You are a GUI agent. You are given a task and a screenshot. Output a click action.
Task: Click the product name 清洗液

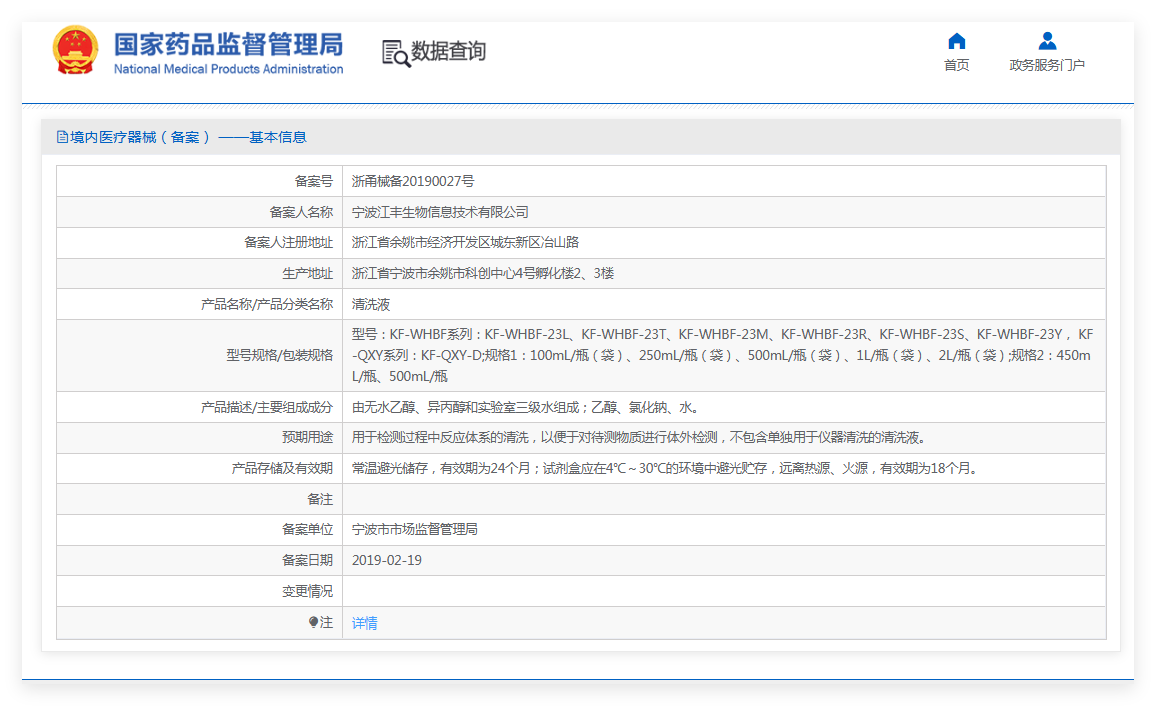371,304
